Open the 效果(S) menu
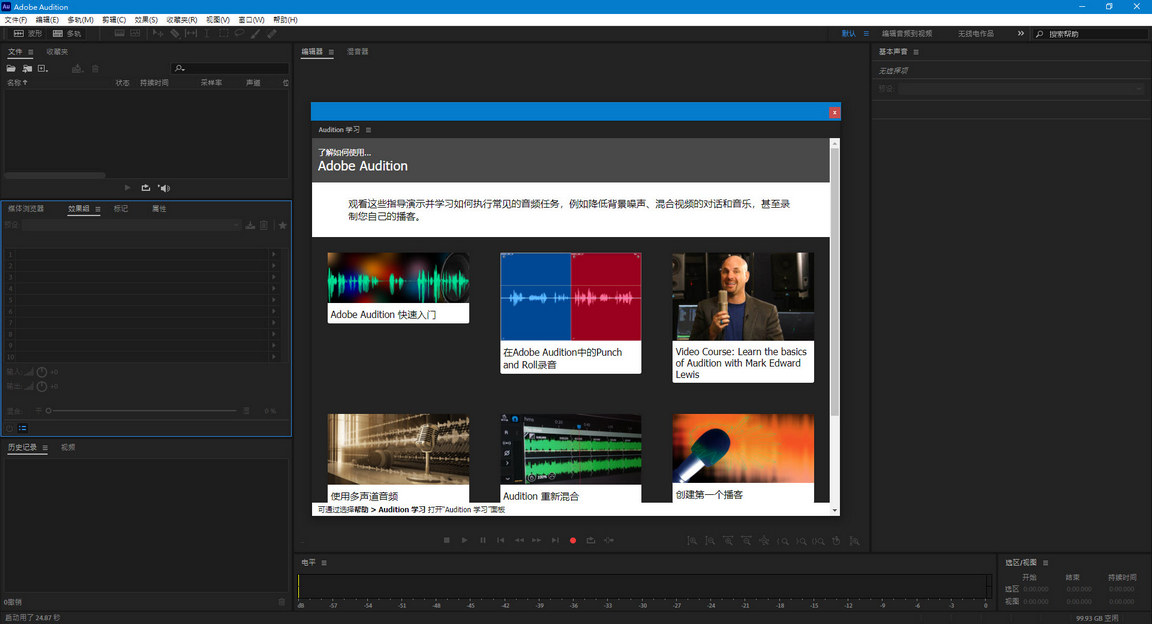 tap(146, 20)
